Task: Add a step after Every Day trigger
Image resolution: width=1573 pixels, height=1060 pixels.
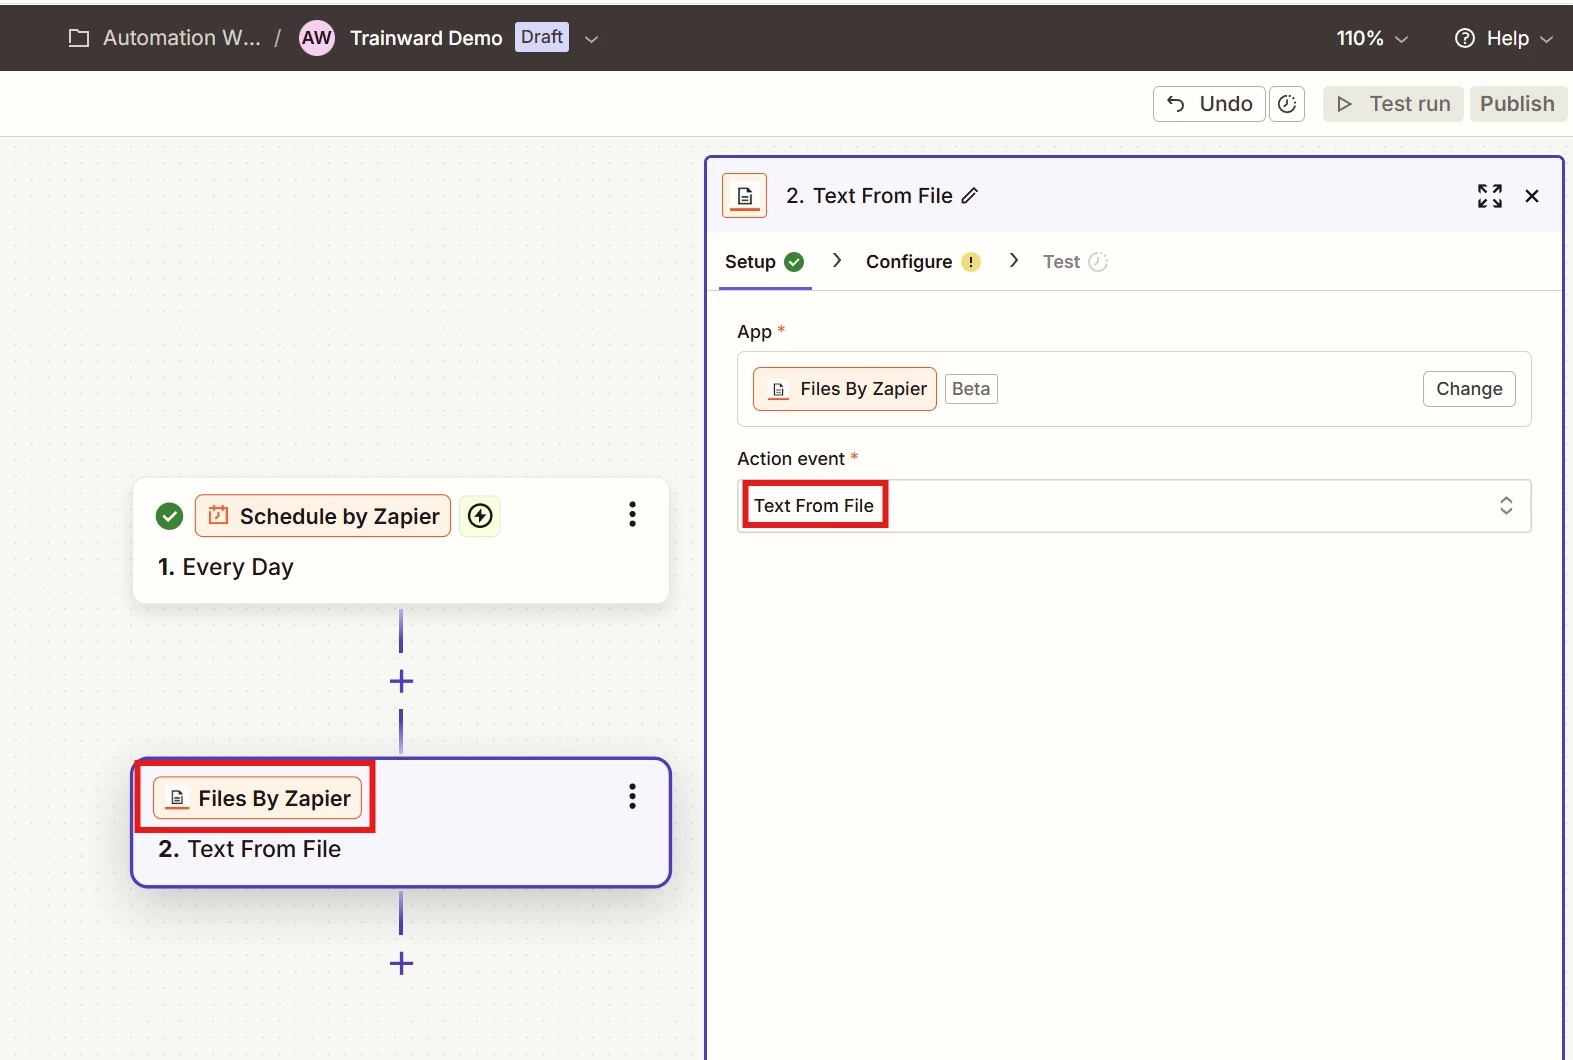Action: tap(401, 682)
